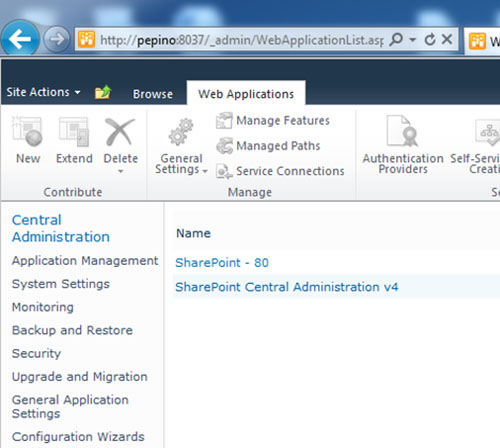Click the Navigate Up folder icon
The height and width of the screenshot is (448, 500).
click(103, 92)
